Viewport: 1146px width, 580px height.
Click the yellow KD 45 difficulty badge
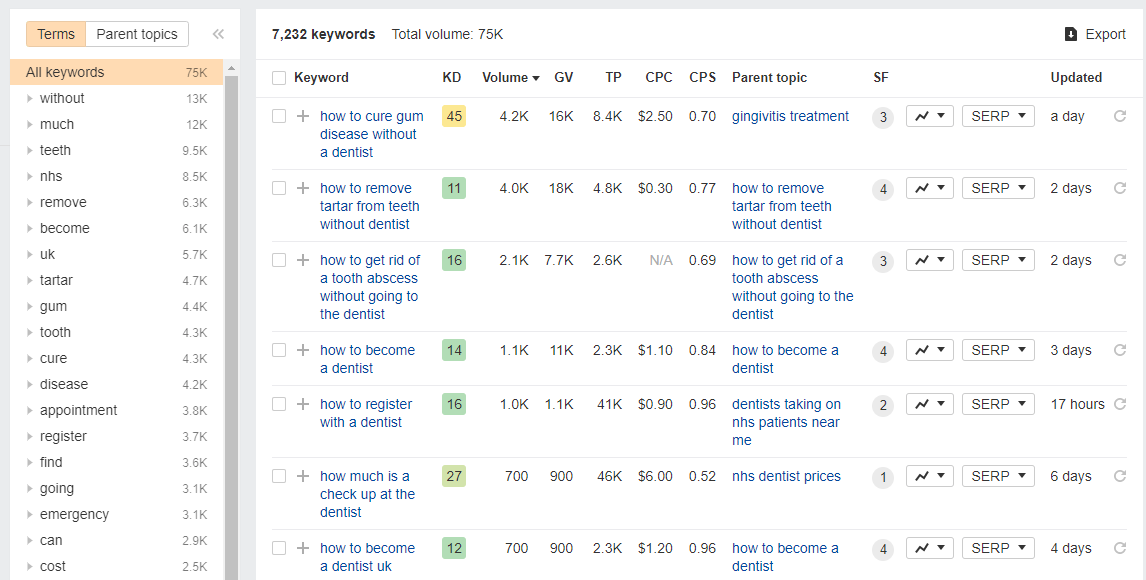[454, 116]
